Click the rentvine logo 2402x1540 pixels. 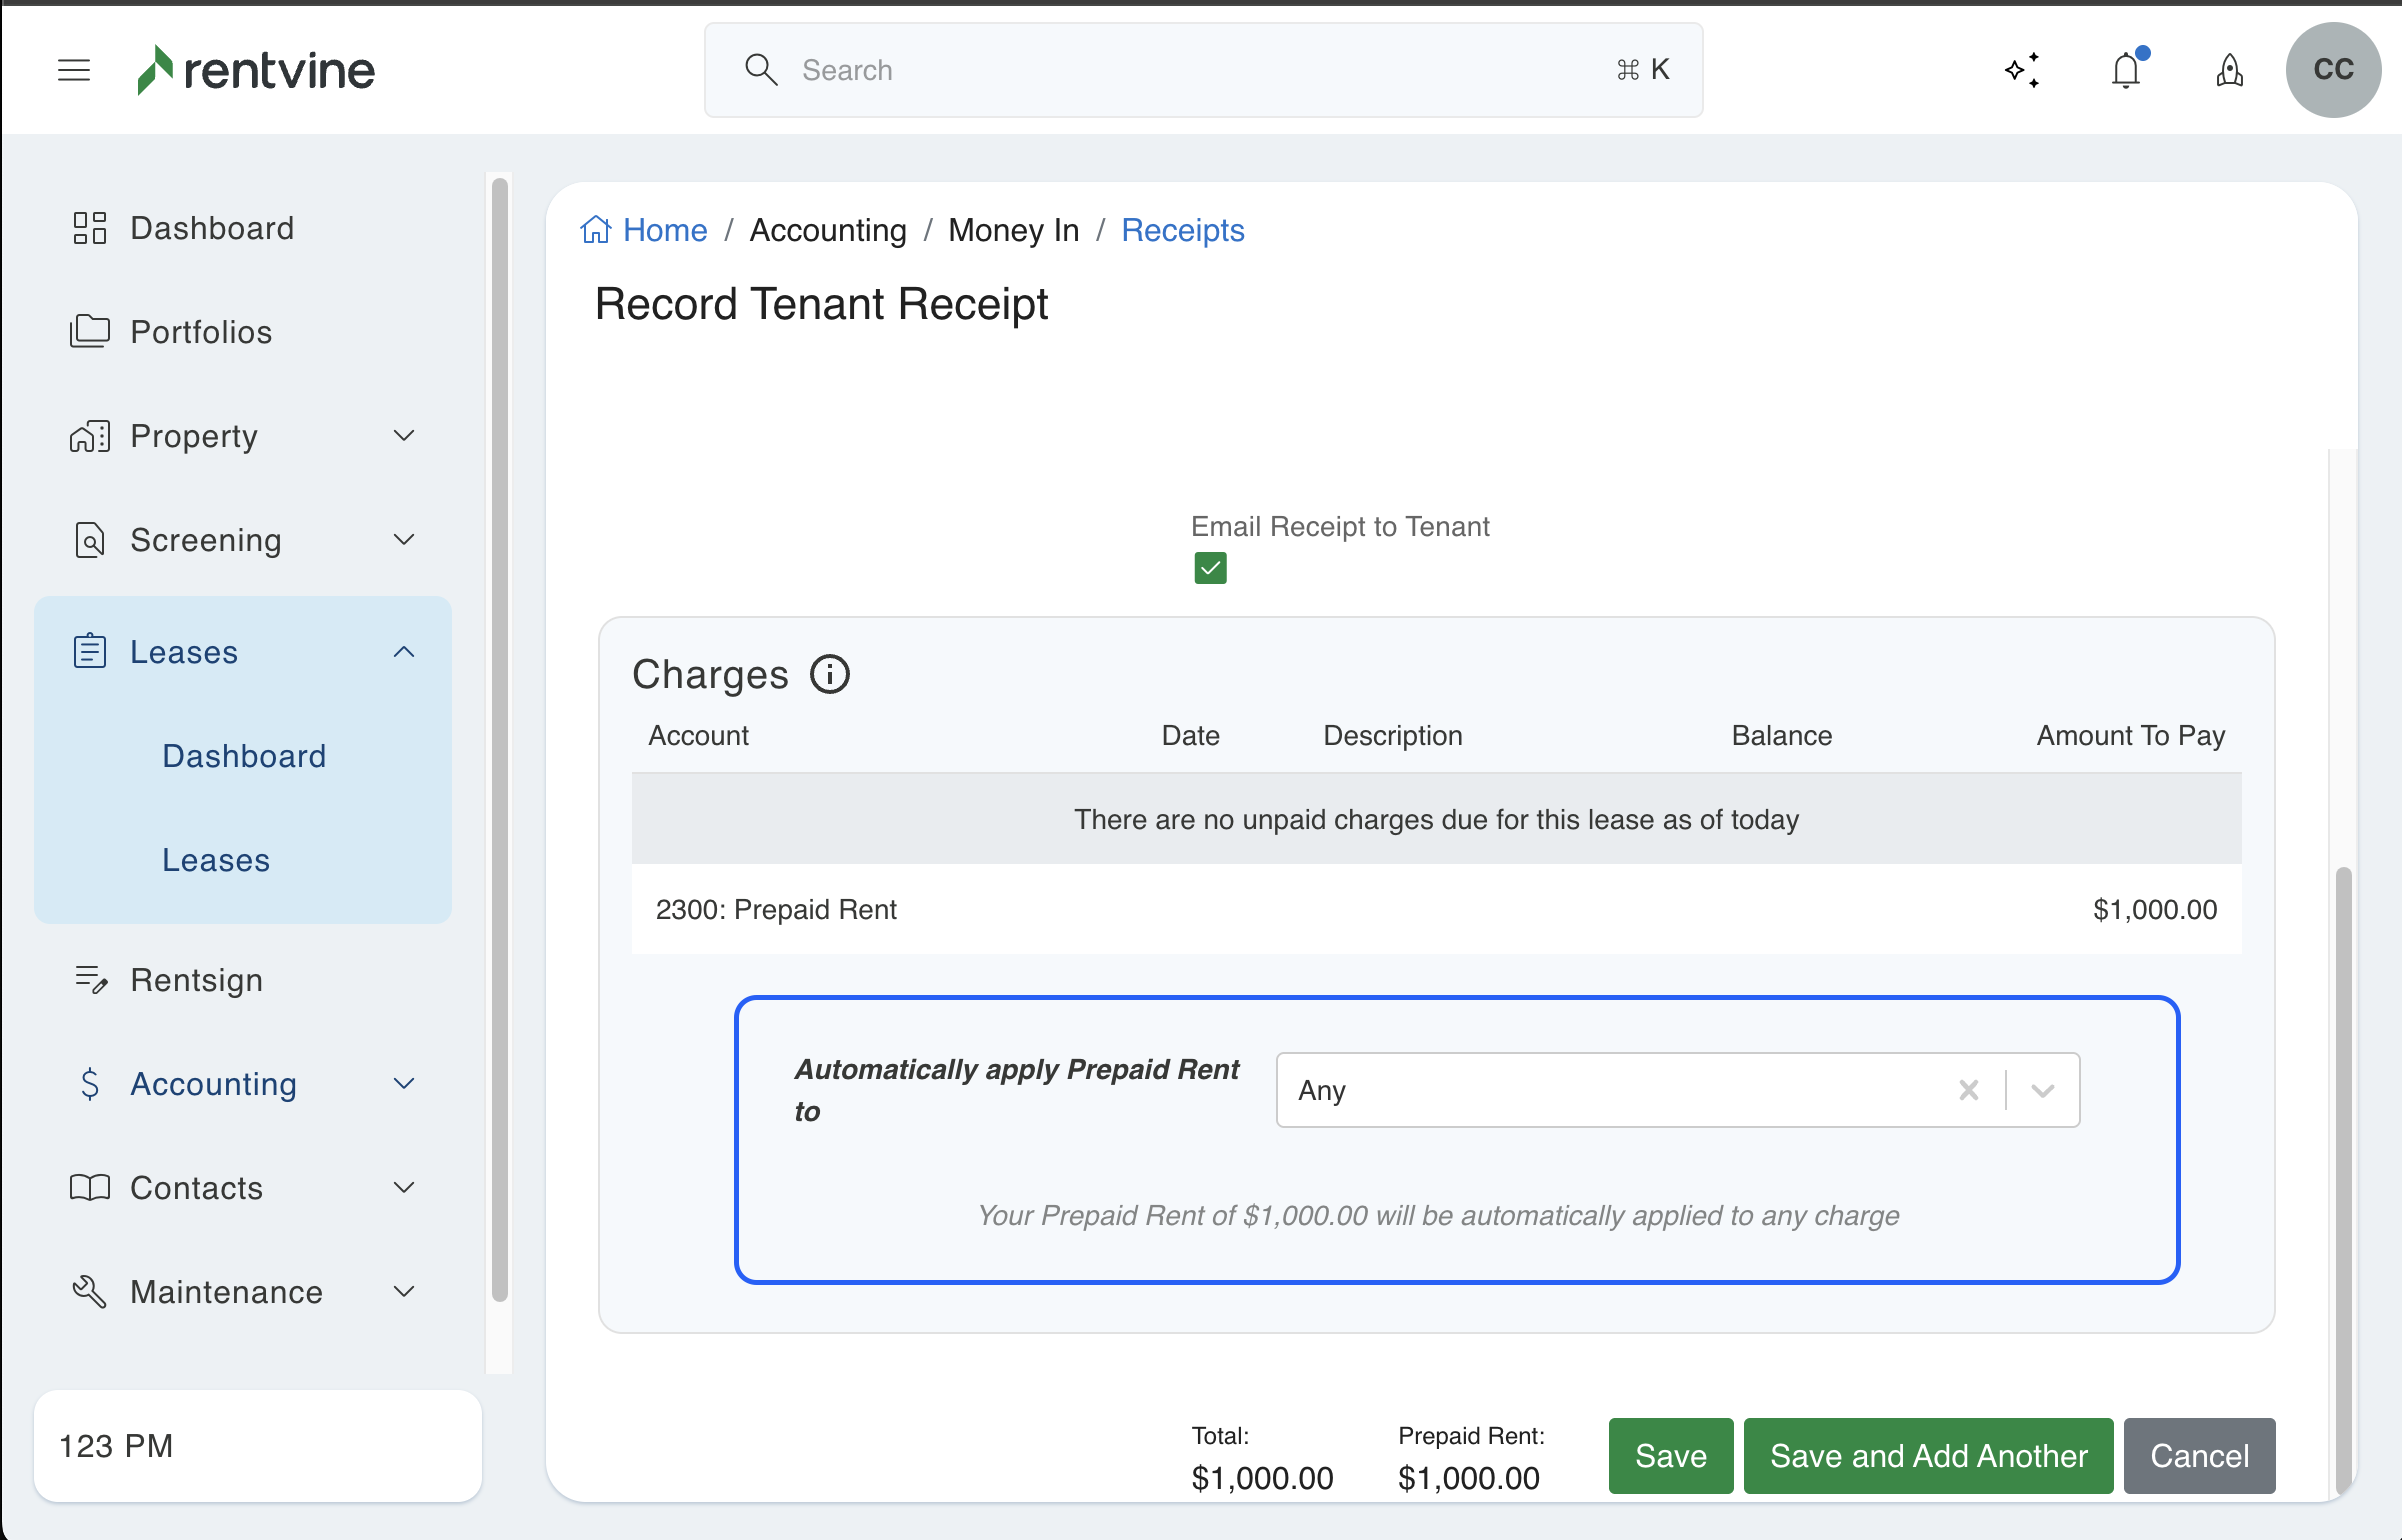(256, 70)
